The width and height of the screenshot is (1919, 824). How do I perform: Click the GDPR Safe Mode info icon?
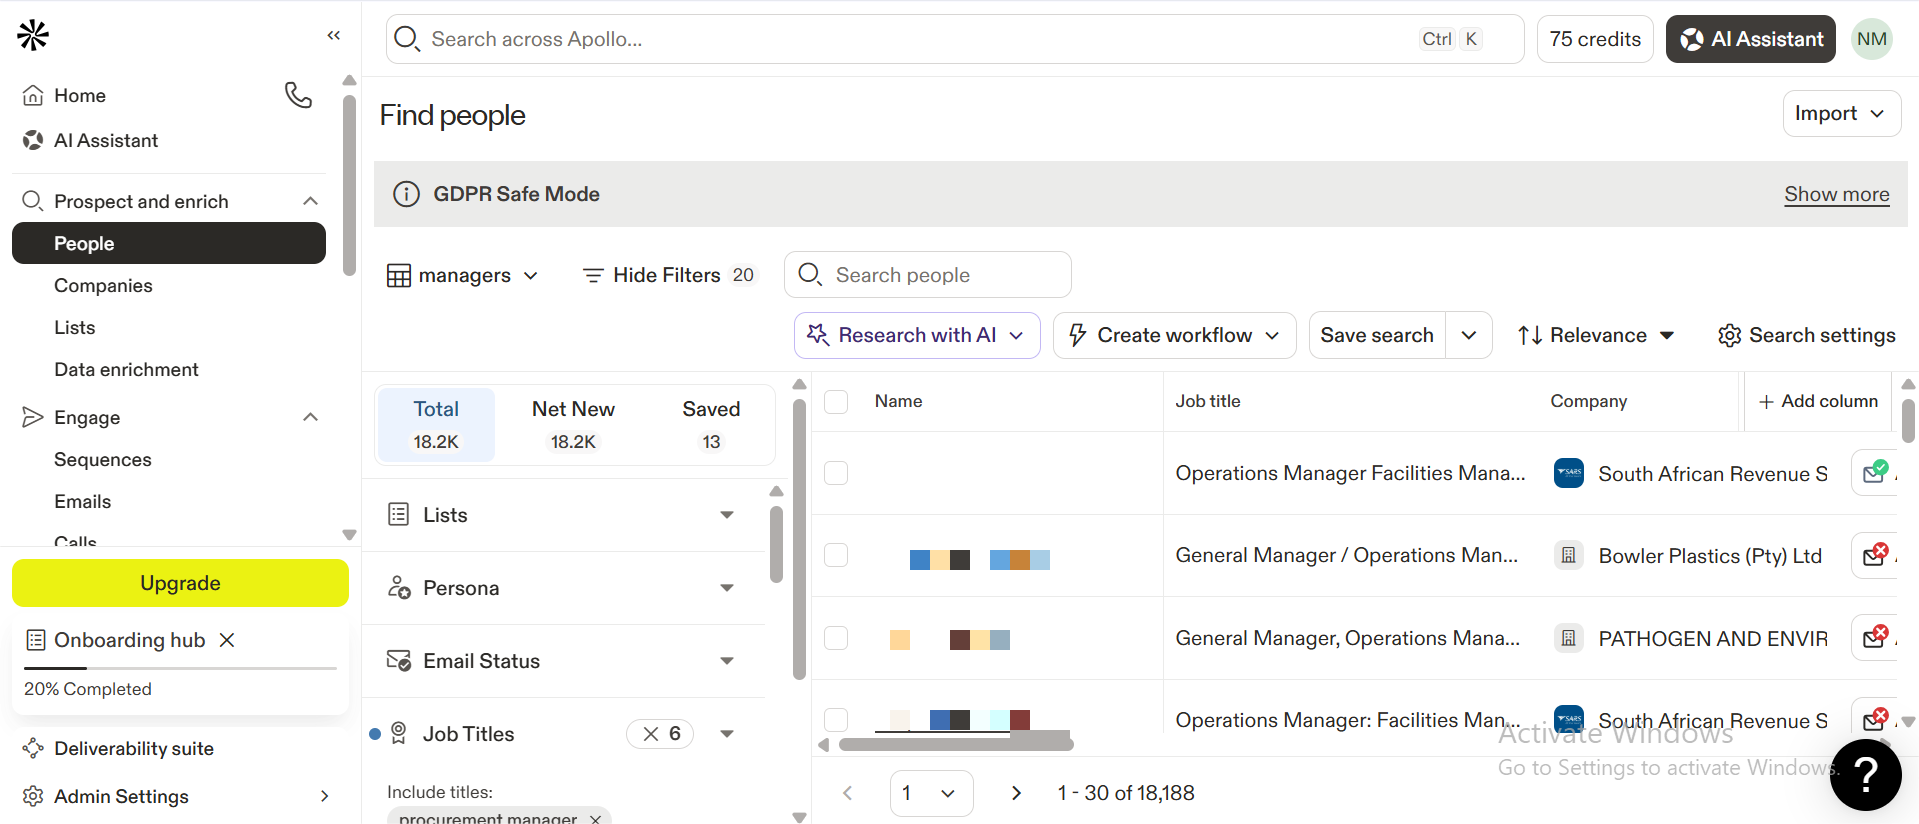pos(406,194)
